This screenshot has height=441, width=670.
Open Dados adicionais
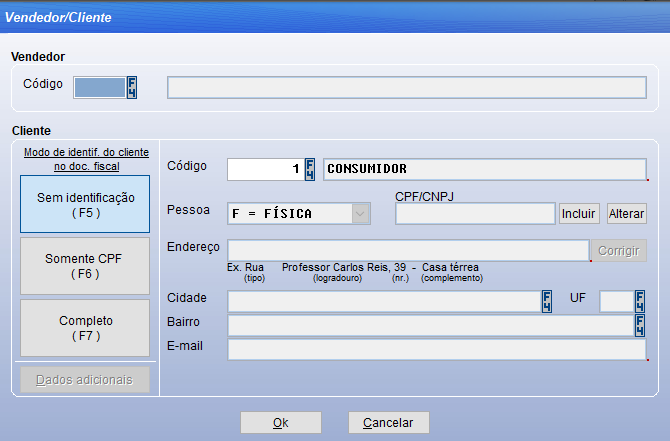(85, 380)
